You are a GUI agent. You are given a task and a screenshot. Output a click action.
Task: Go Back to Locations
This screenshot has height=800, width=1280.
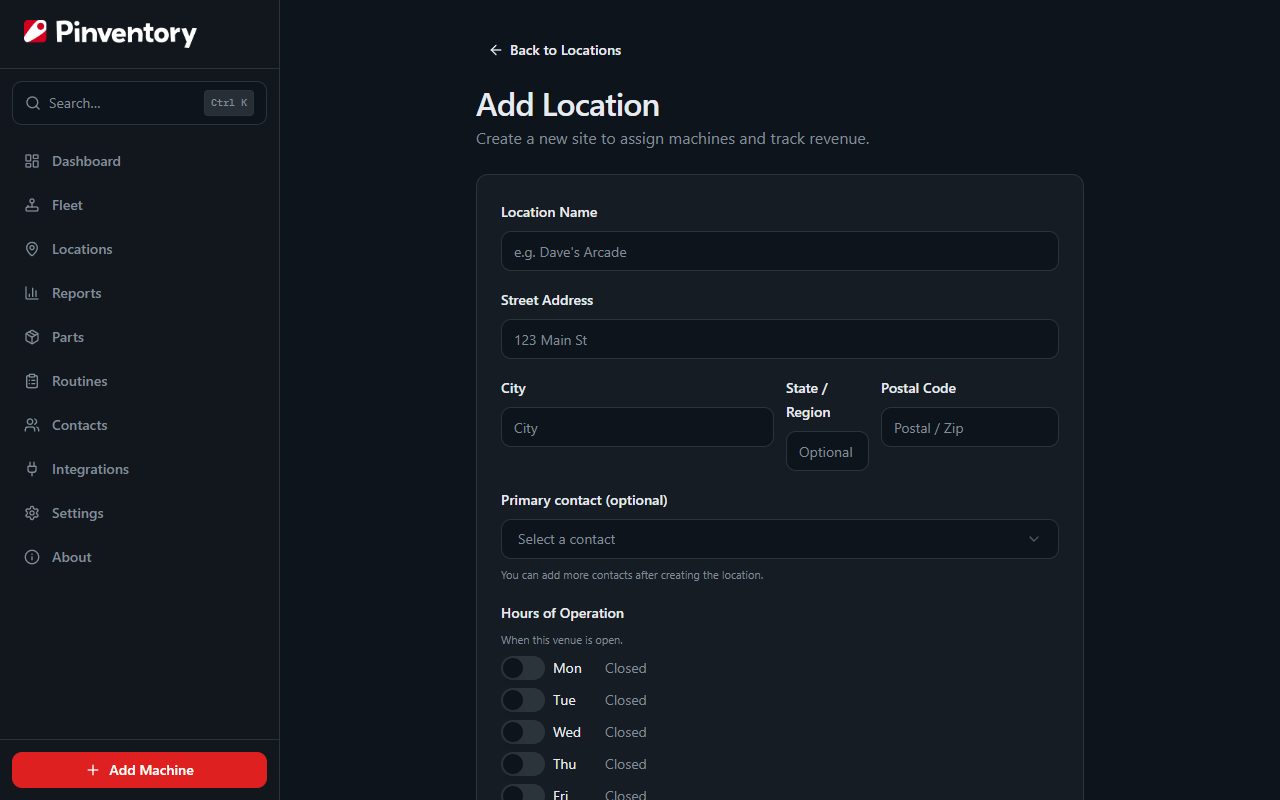click(555, 50)
